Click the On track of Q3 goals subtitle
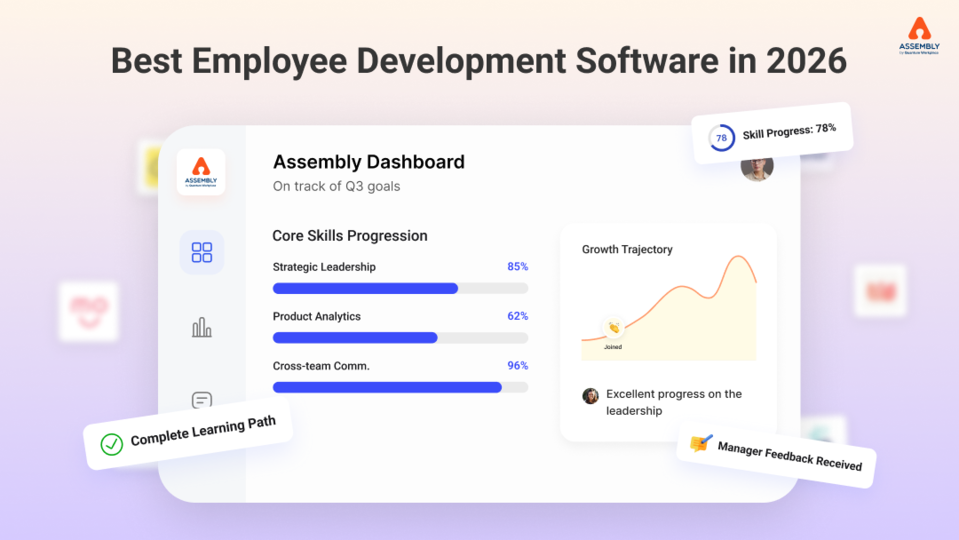The height and width of the screenshot is (540, 959). (x=336, y=187)
